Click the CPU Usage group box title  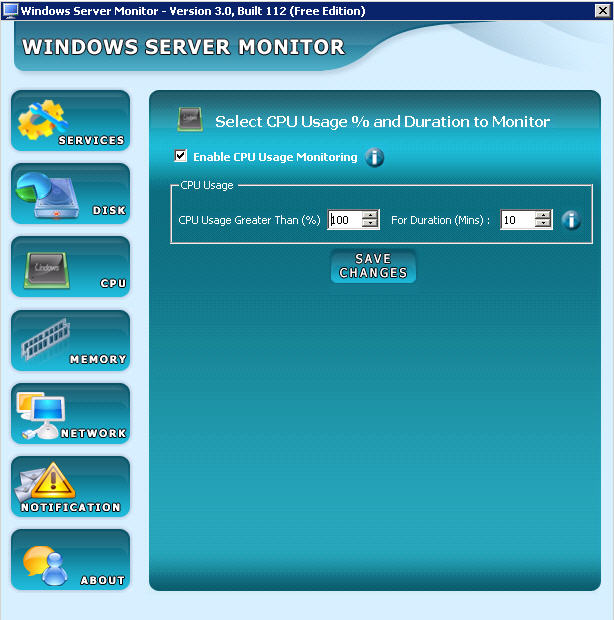(207, 185)
